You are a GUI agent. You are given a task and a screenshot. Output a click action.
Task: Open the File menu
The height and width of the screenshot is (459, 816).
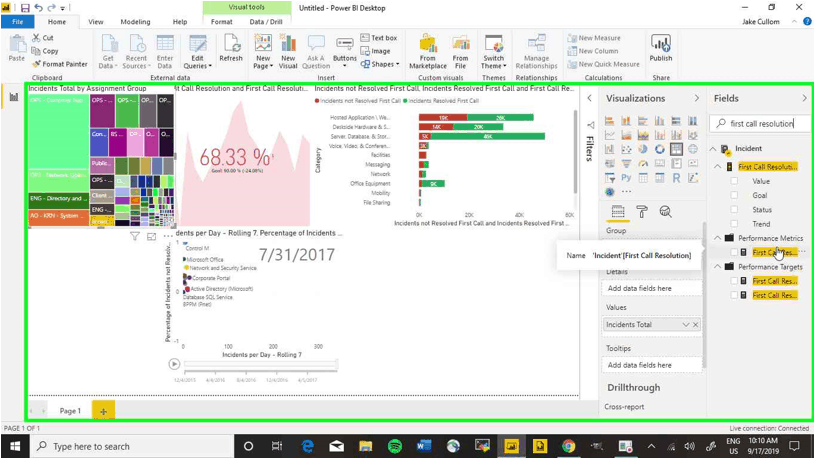[18, 22]
